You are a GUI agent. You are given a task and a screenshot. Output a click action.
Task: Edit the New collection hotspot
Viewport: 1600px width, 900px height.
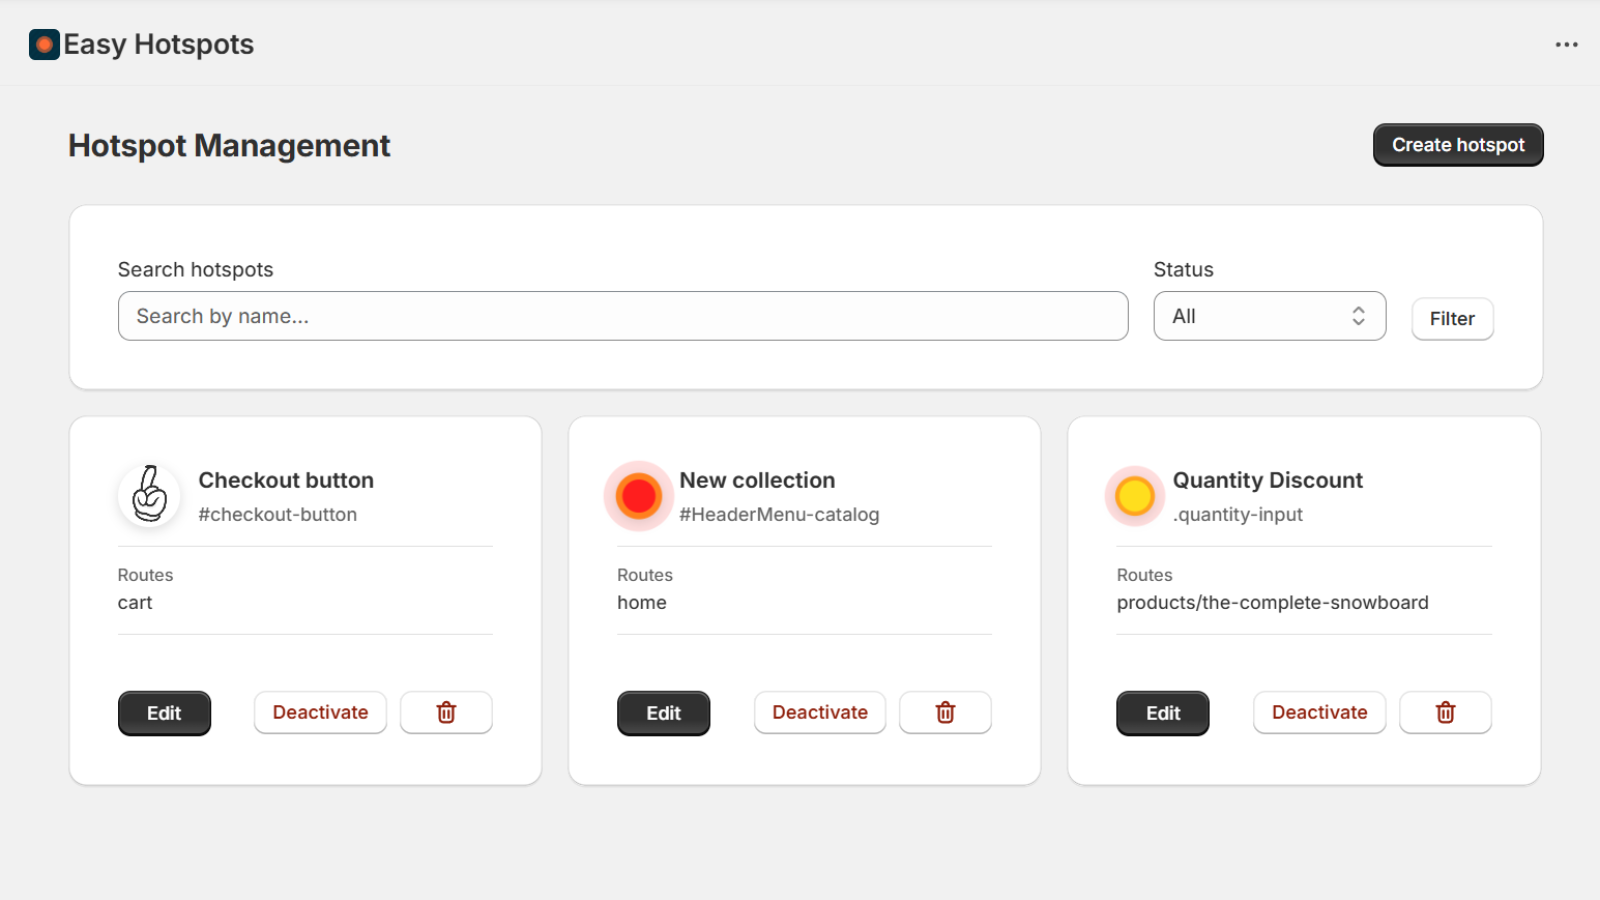[x=663, y=713]
